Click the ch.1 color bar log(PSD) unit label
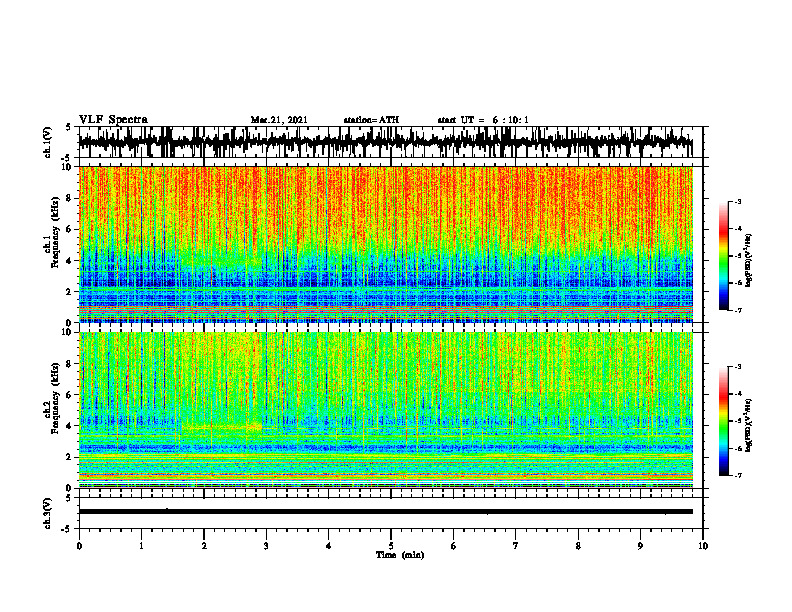This screenshot has height=612, width=792. coord(749,261)
